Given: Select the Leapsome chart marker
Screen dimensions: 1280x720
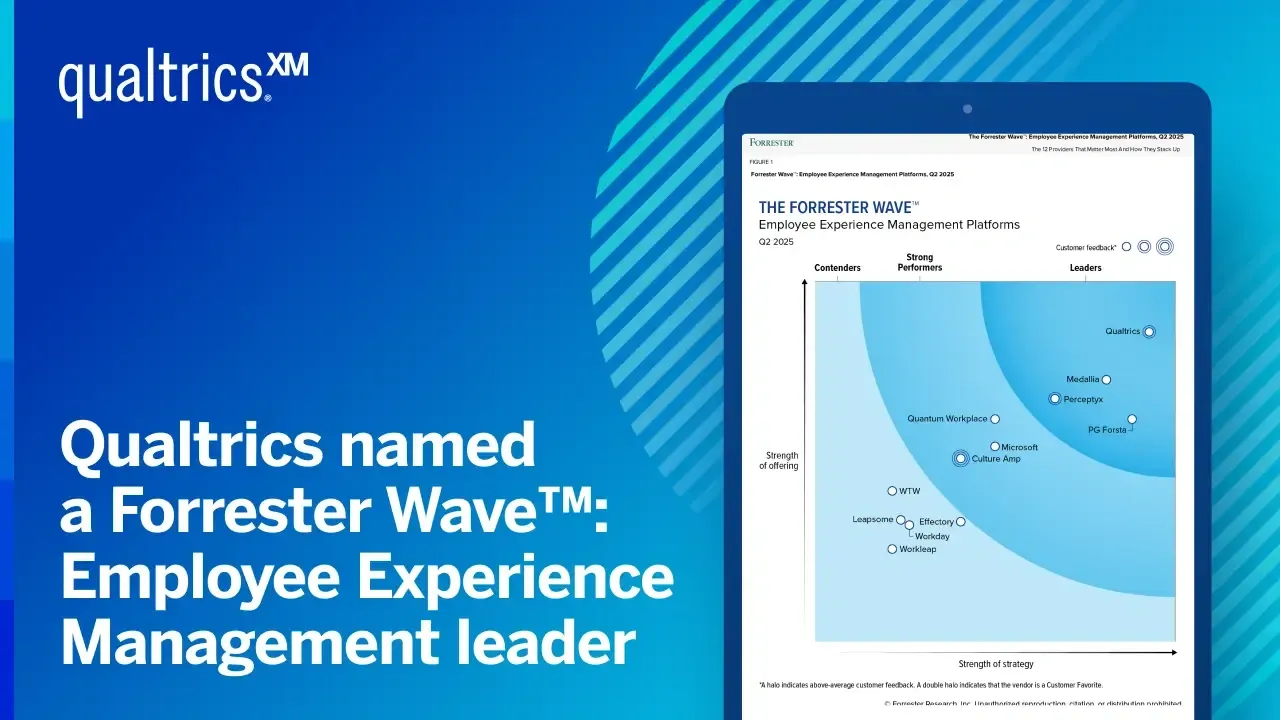Looking at the screenshot, I should pyautogui.click(x=901, y=520).
